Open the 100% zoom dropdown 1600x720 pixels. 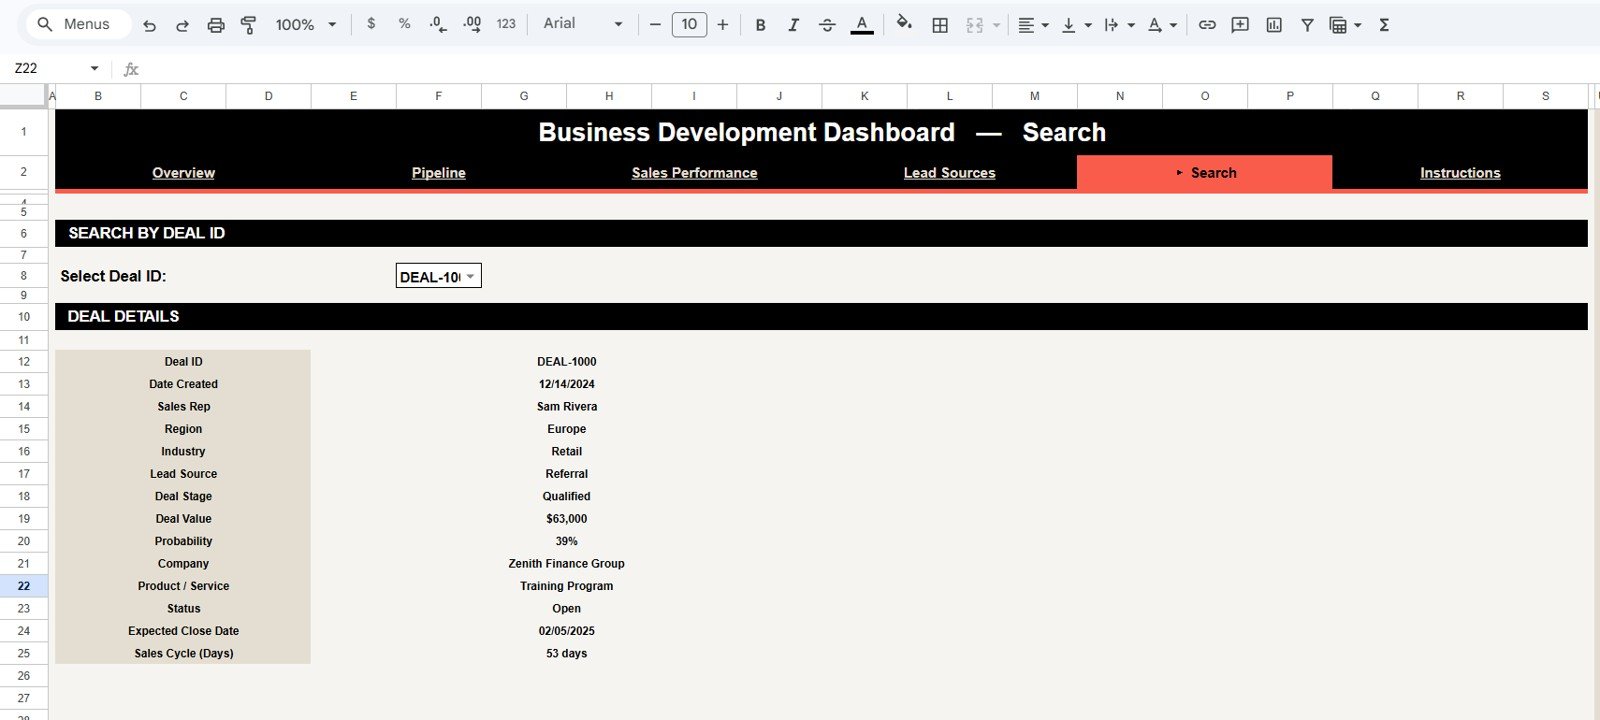coord(305,25)
